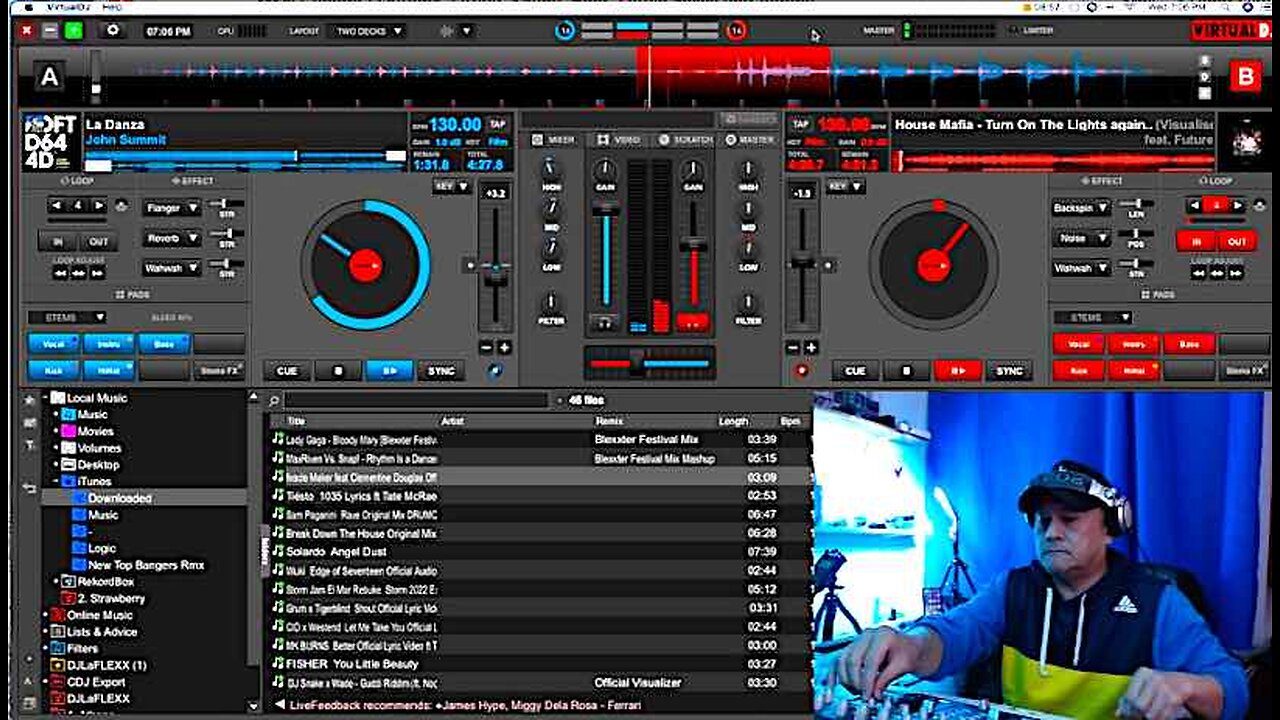Open the Noise effect dropdown
Screen dimensions: 1280x720
point(1081,239)
